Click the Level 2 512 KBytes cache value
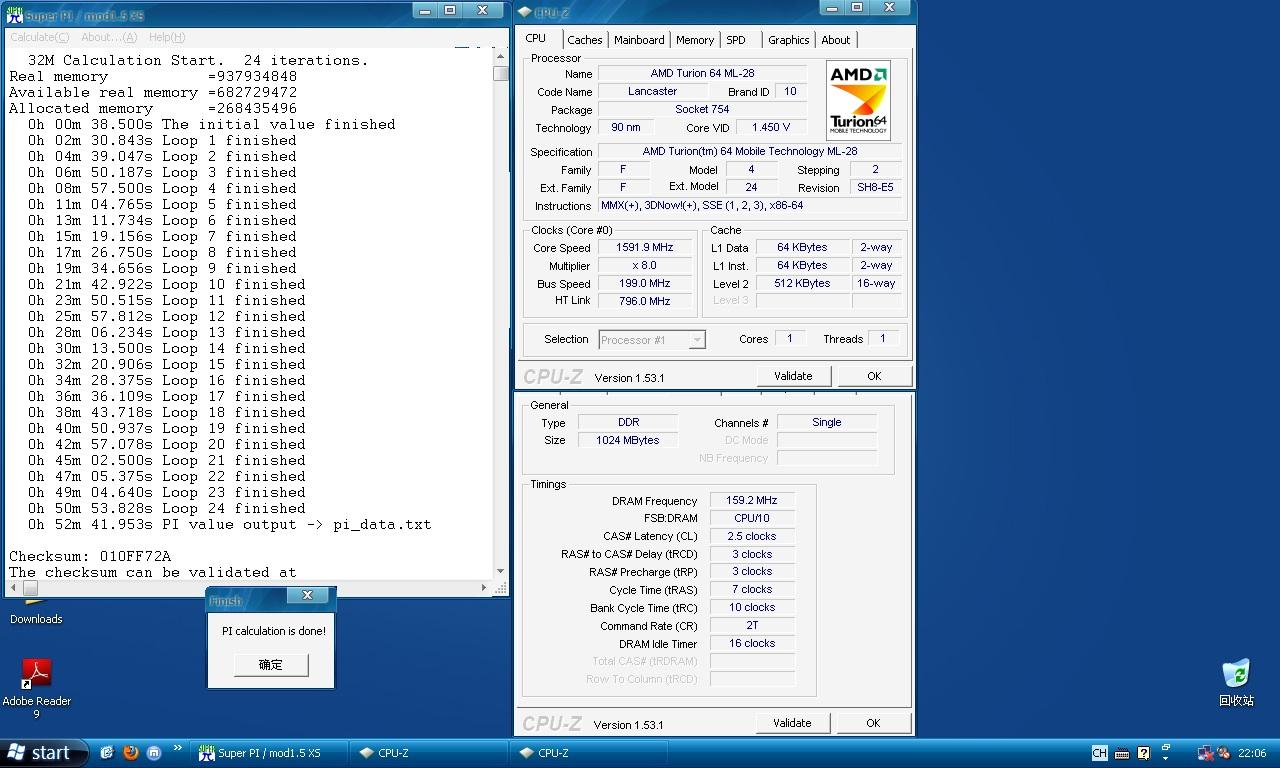 click(x=801, y=283)
